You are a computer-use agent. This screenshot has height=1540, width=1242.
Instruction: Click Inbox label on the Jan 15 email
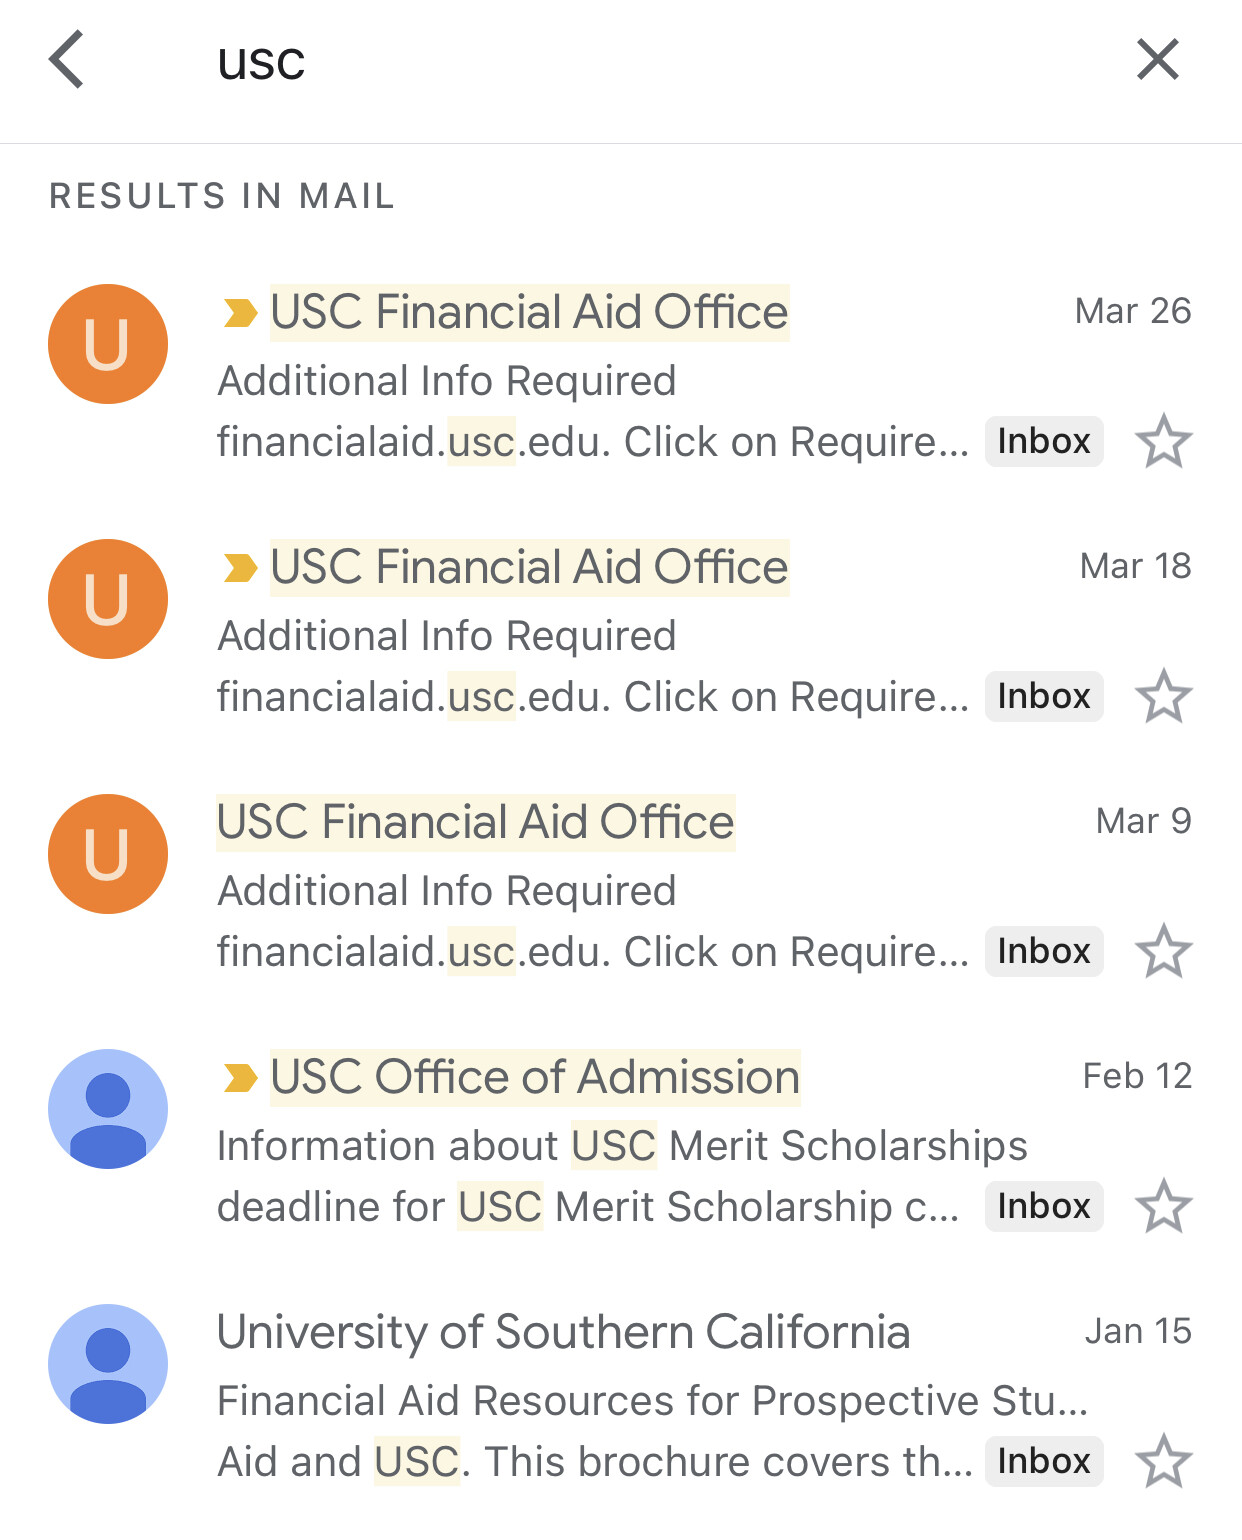(x=1044, y=1461)
